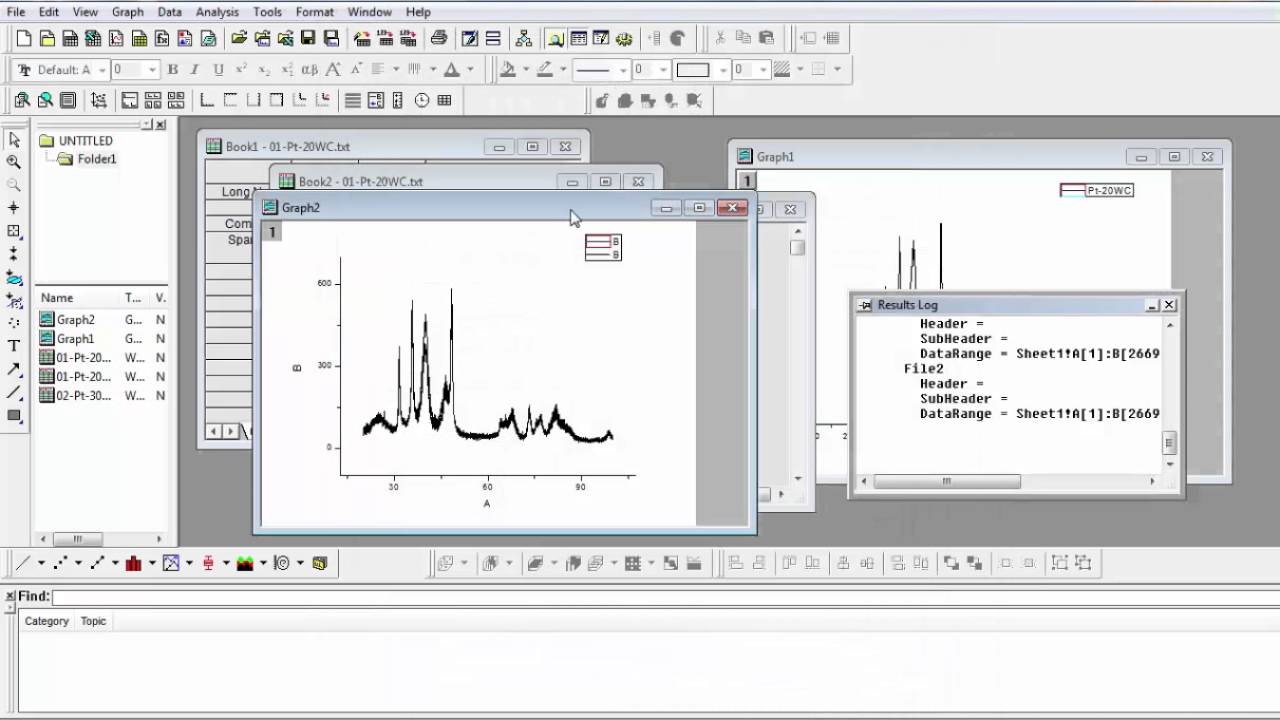Select Folder1 in project tree

pyautogui.click(x=97, y=159)
